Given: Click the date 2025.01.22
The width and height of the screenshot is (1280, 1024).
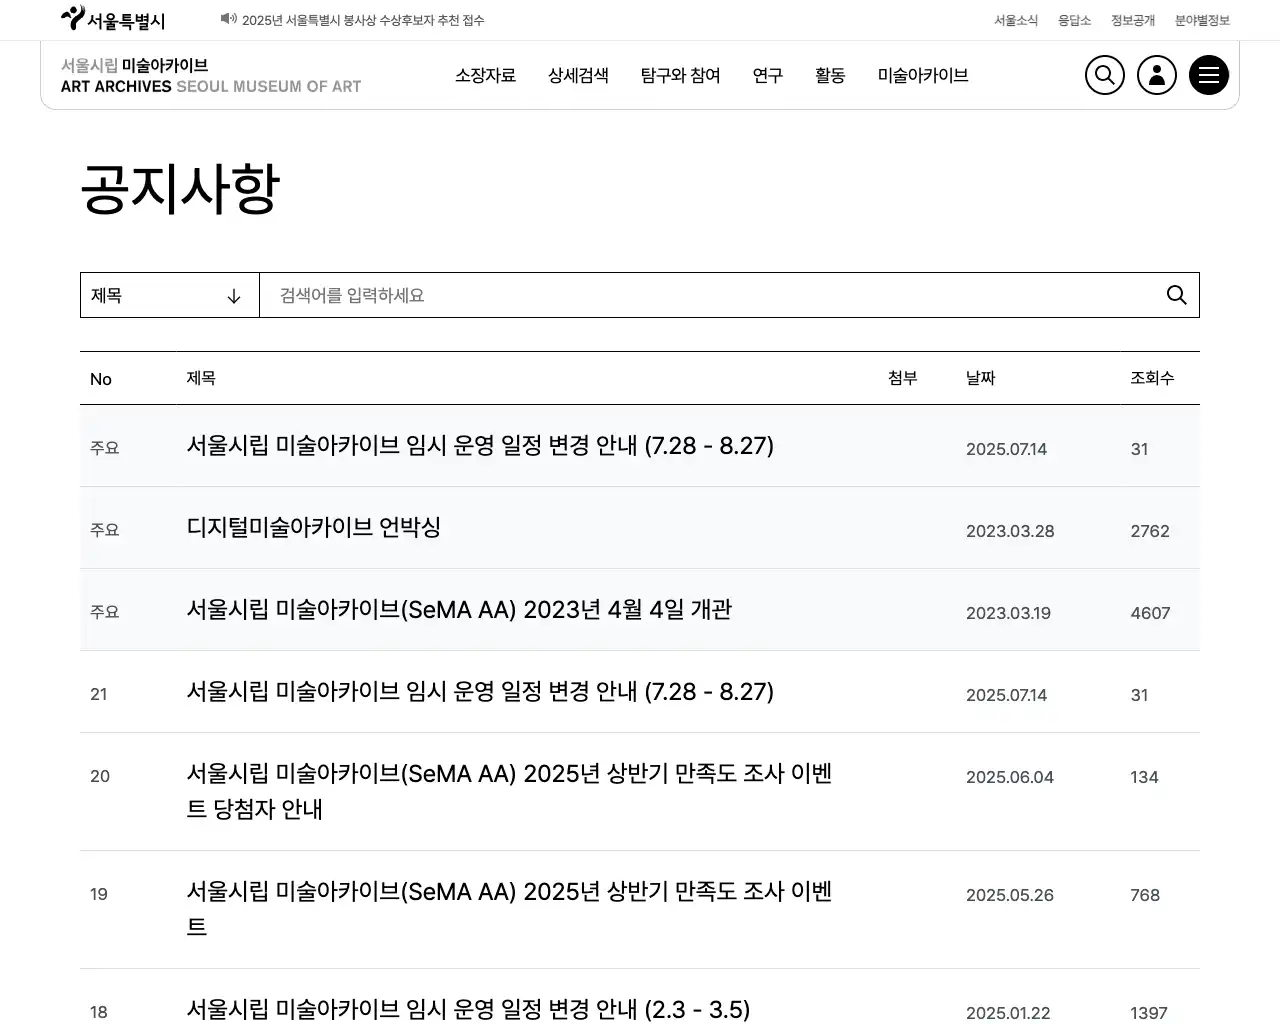Looking at the screenshot, I should click(x=1008, y=1013).
